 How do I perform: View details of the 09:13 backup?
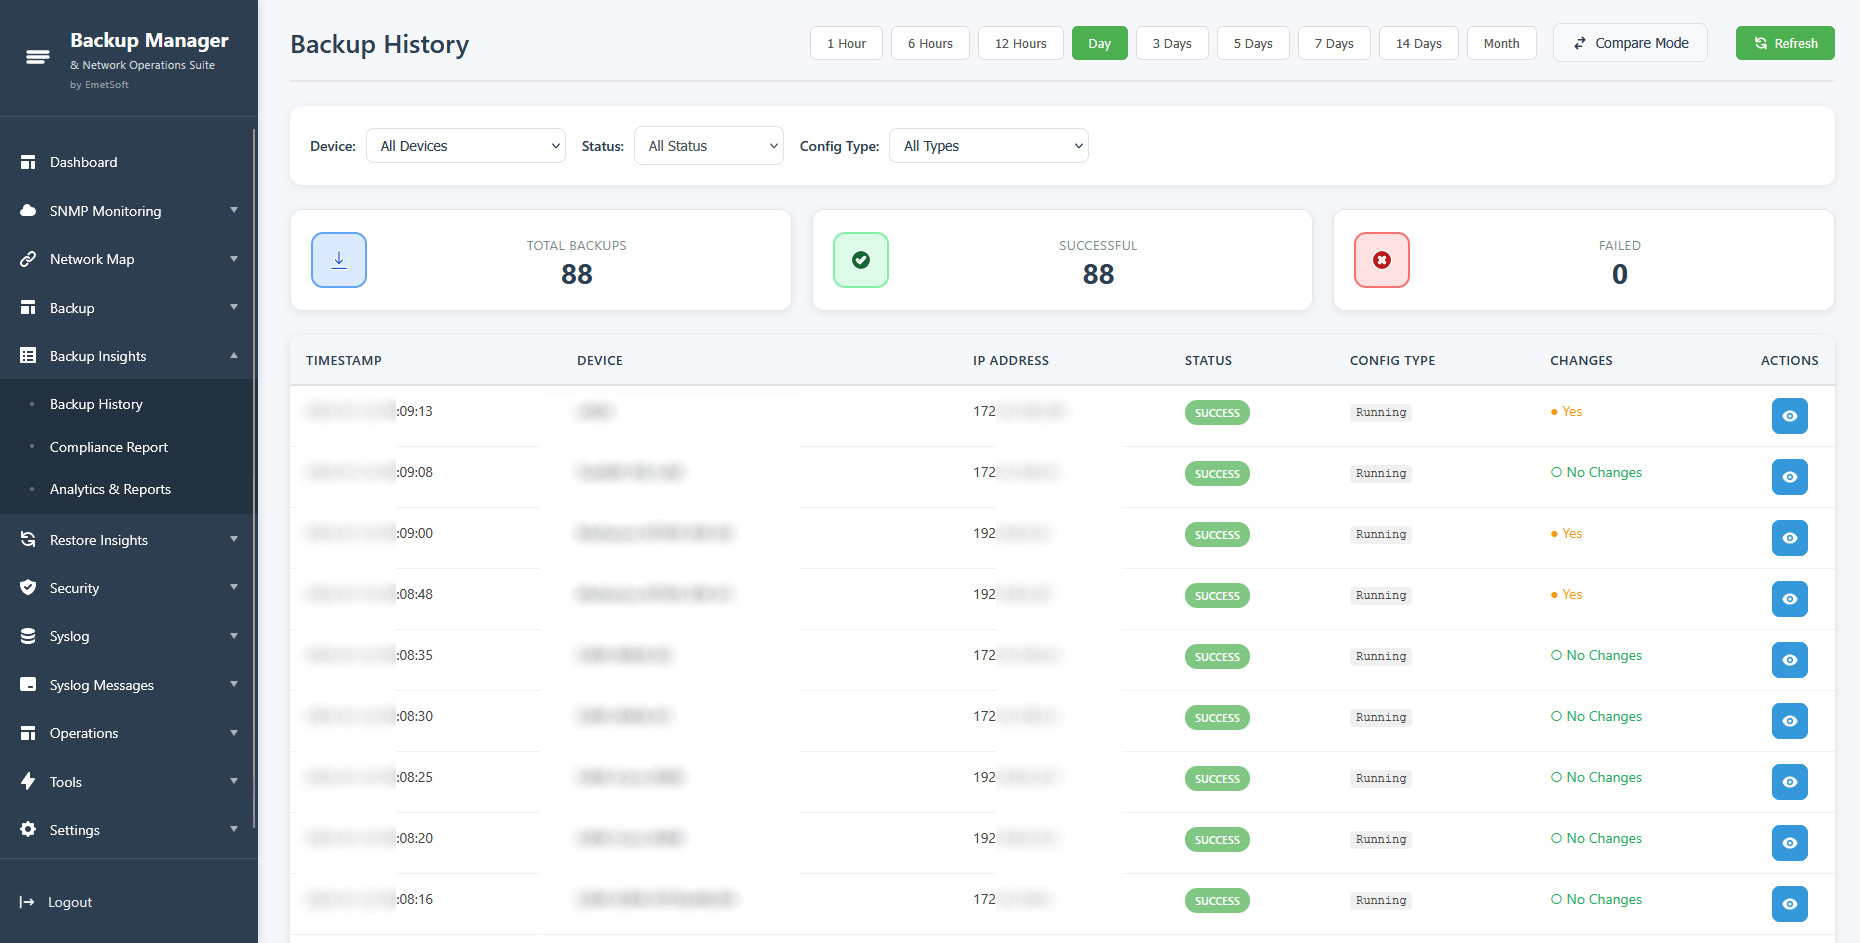(1790, 416)
